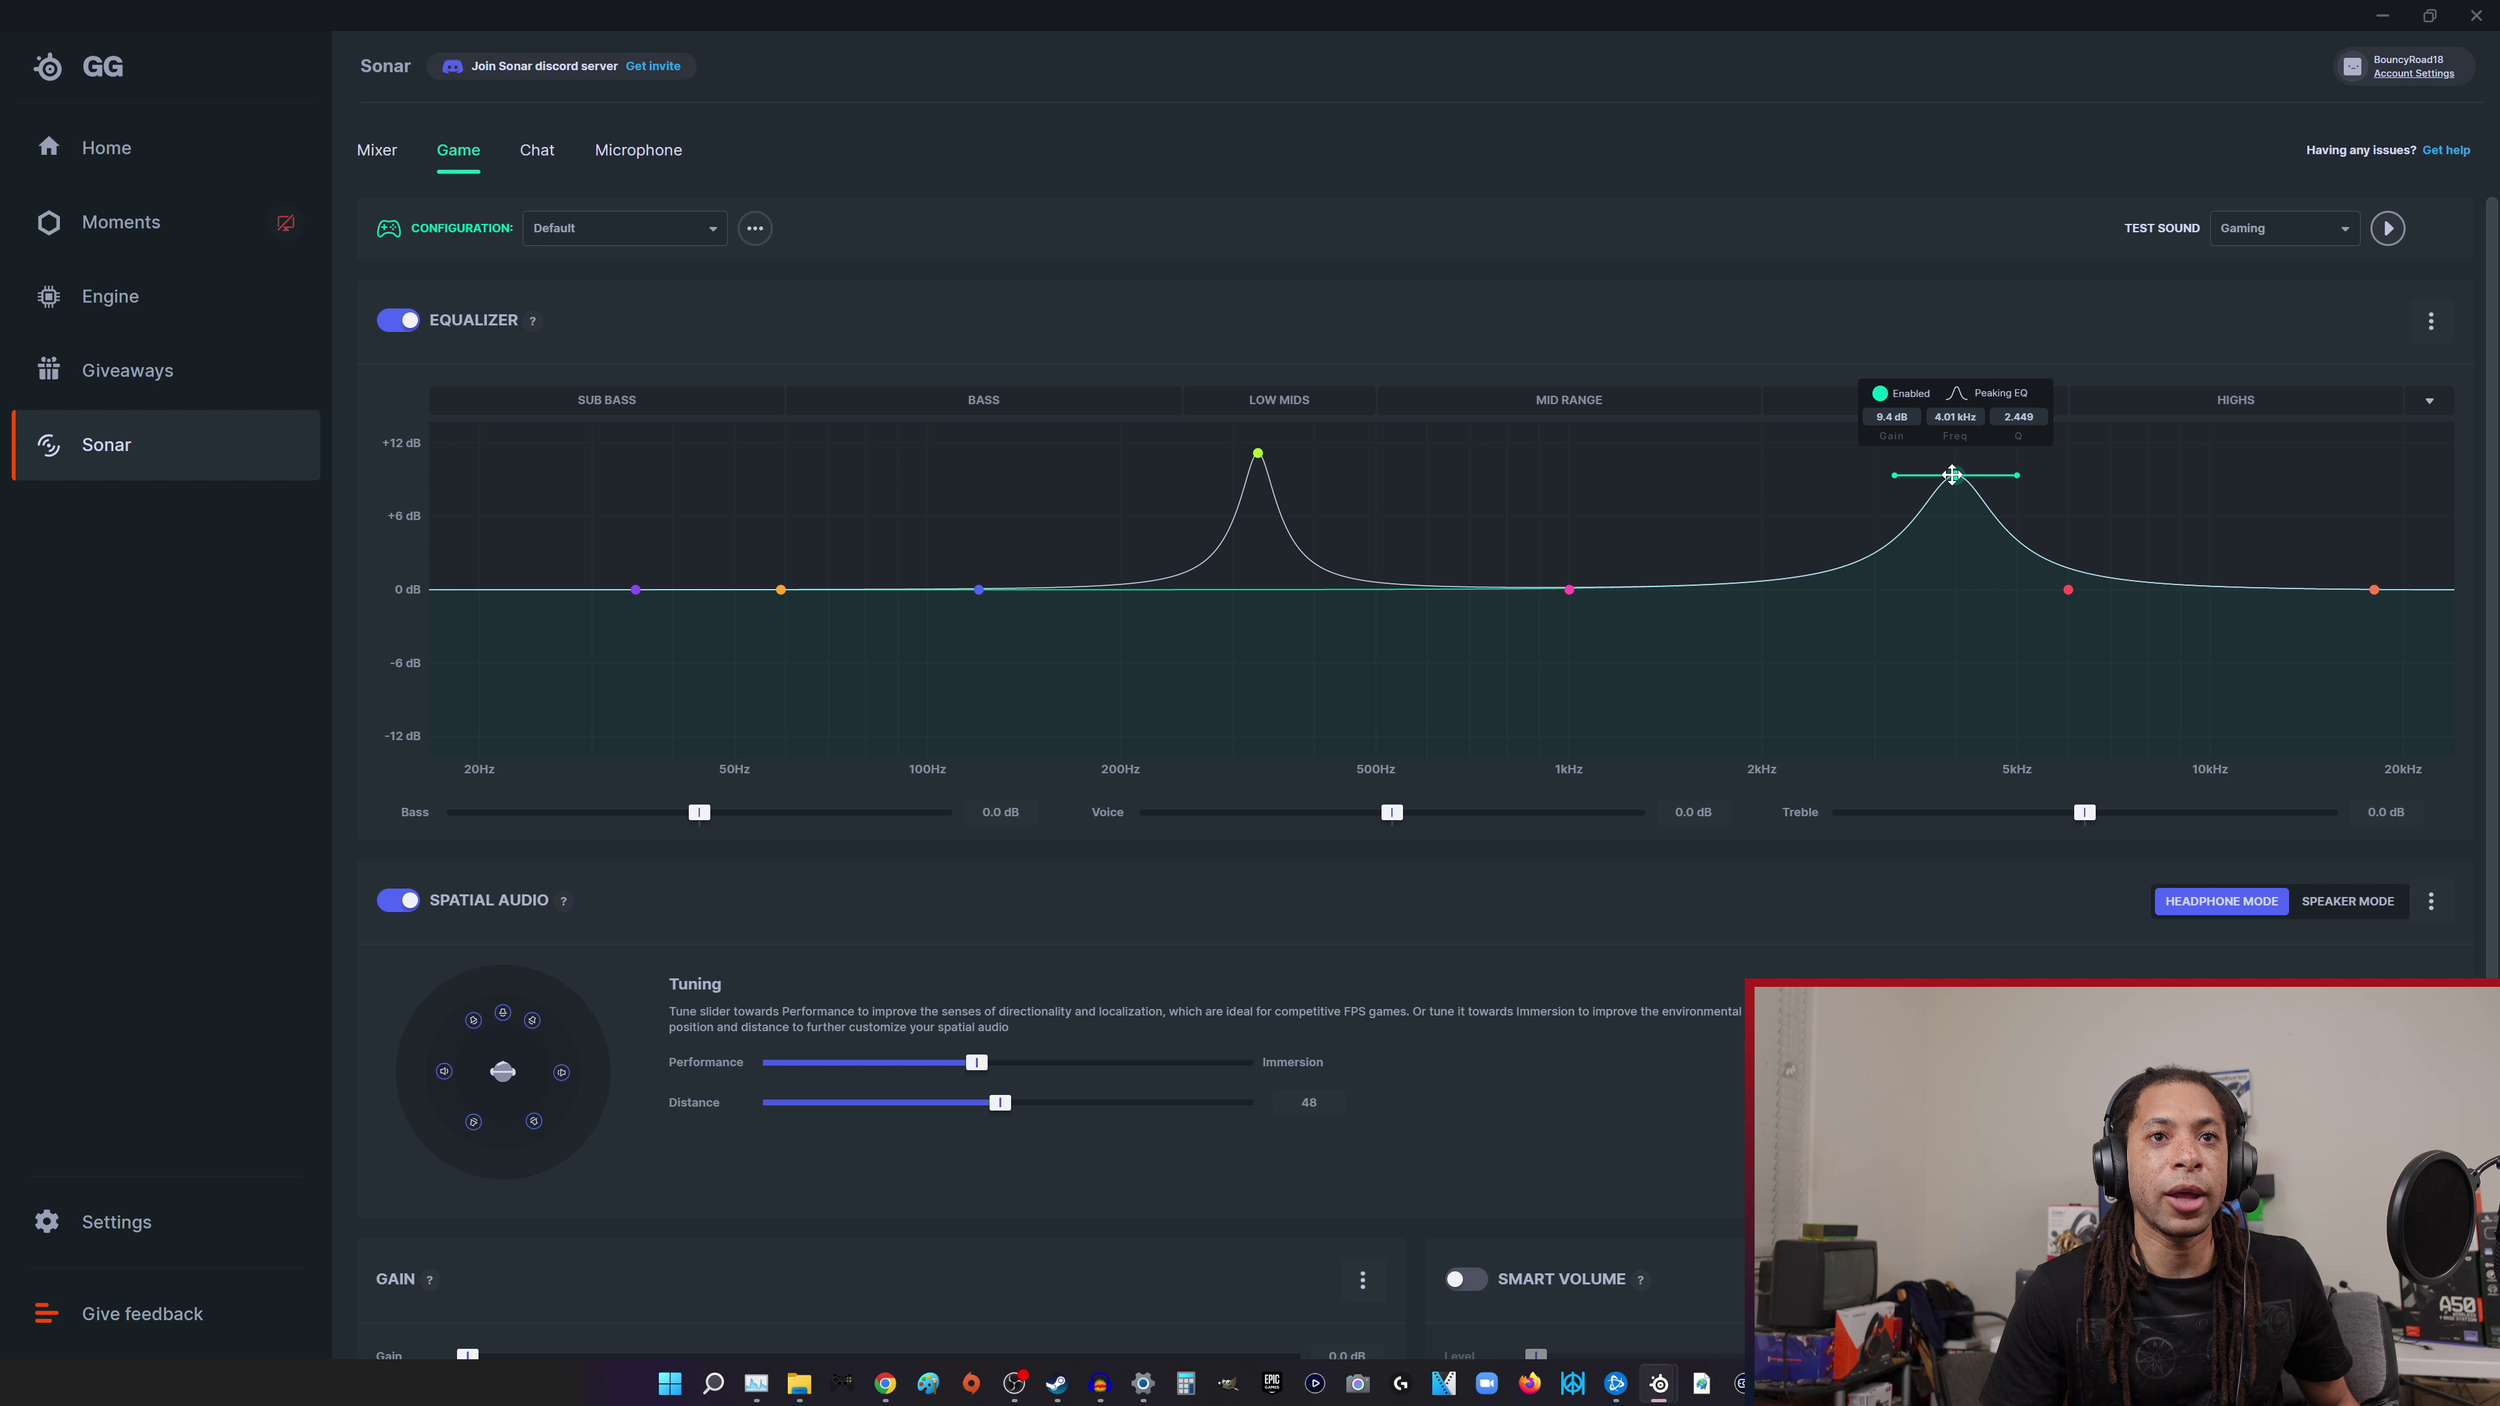This screenshot has height=1406, width=2500.
Task: Click the left side speaker in the spatial diagram
Action: (x=444, y=1072)
